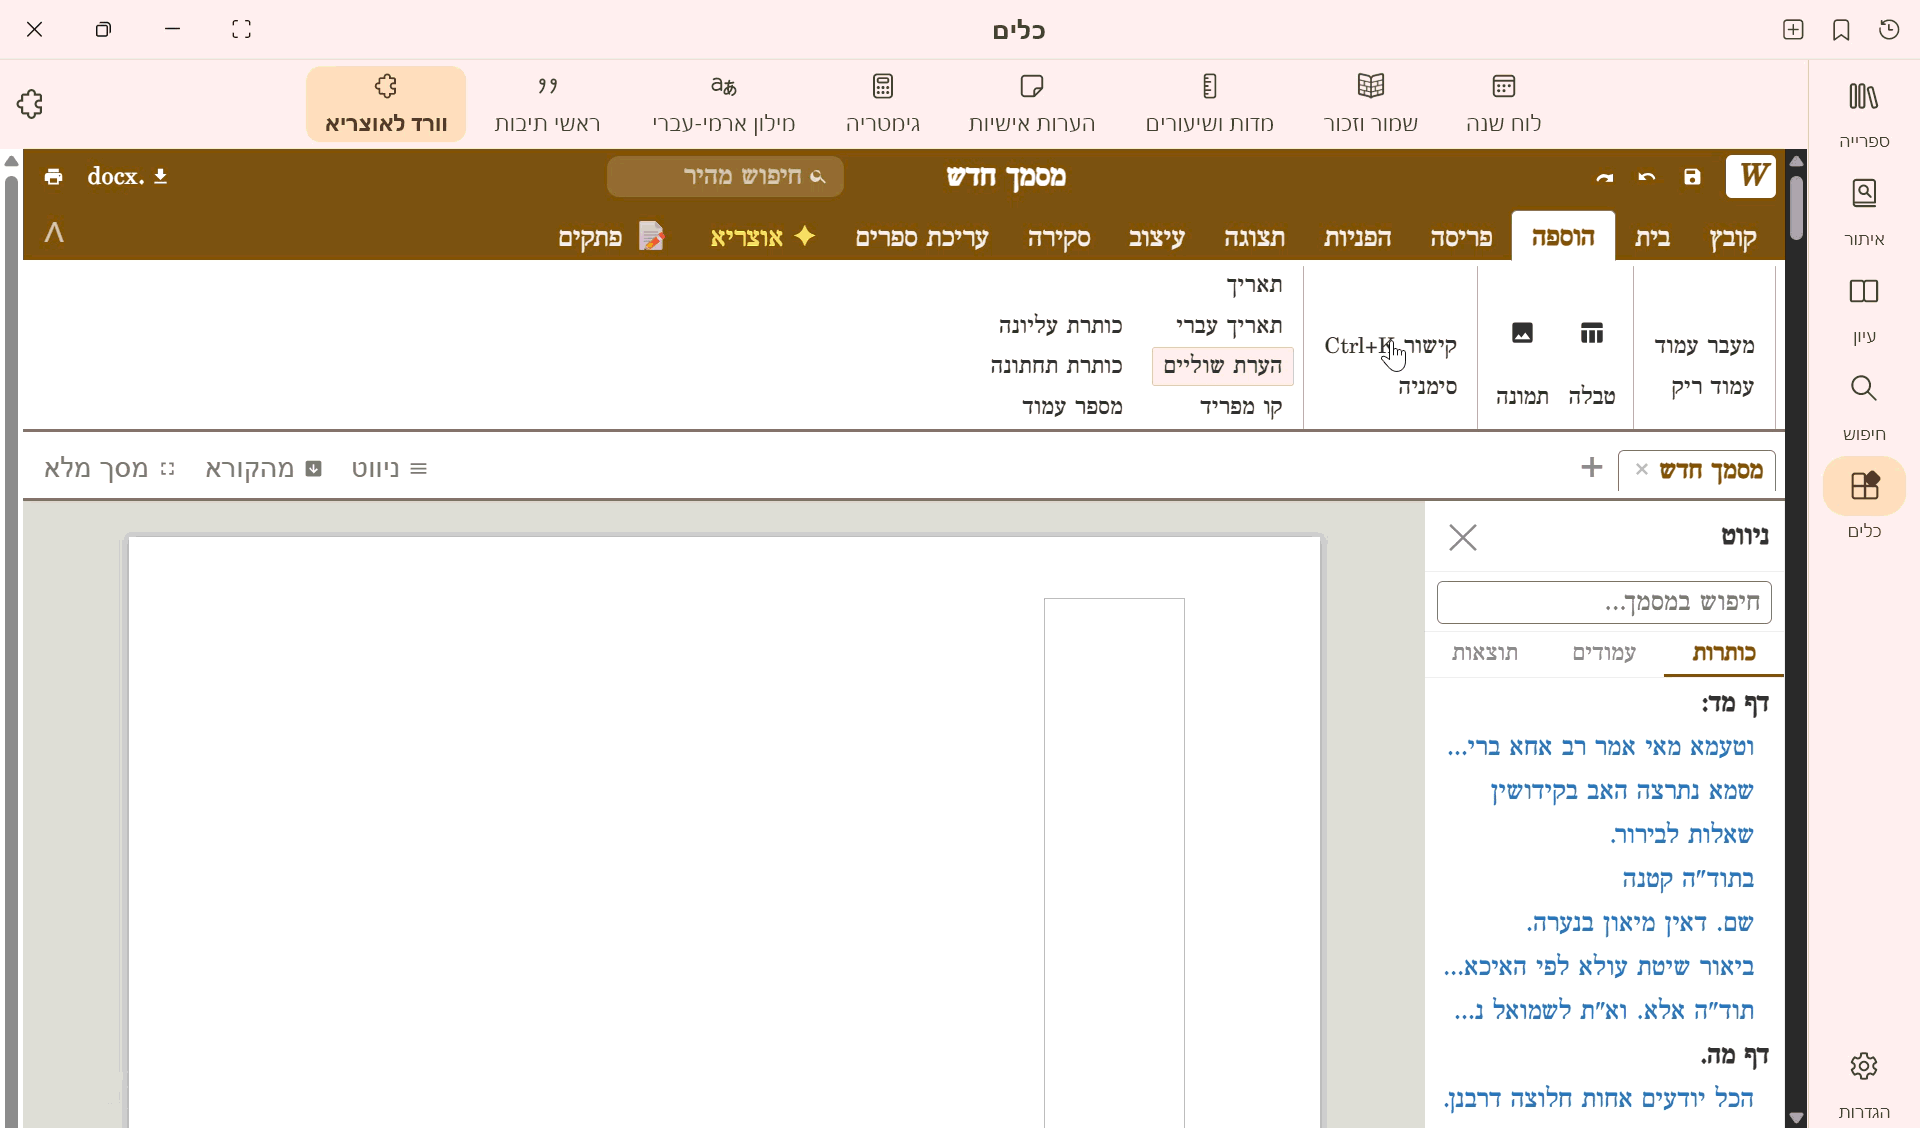The width and height of the screenshot is (1920, 1128).
Task: Close the ניווט navigation panel
Action: tap(1462, 537)
